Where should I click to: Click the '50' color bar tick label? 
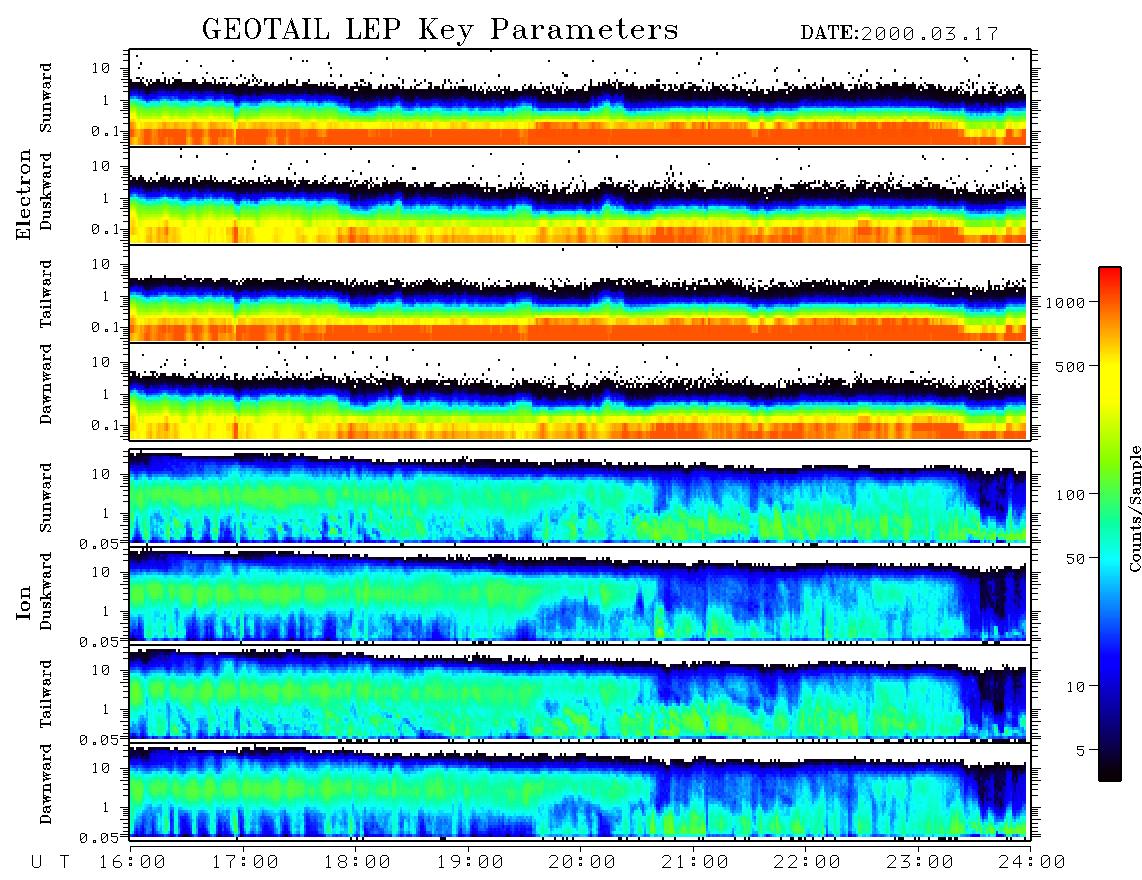click(1075, 559)
